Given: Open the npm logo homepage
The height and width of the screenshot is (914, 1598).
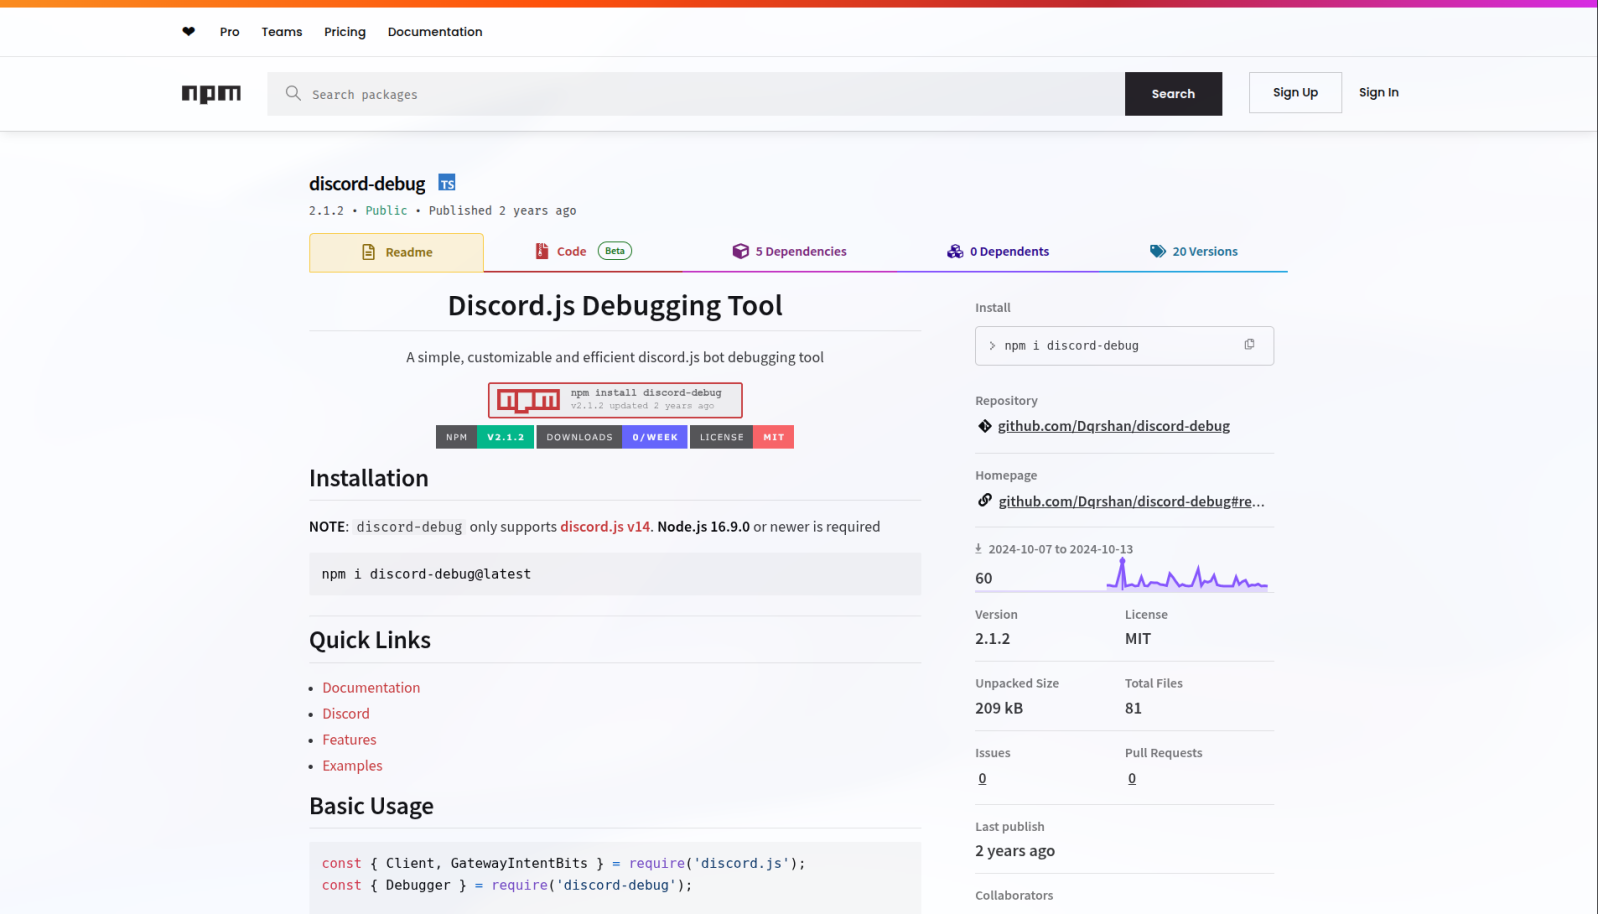Looking at the screenshot, I should point(211,93).
